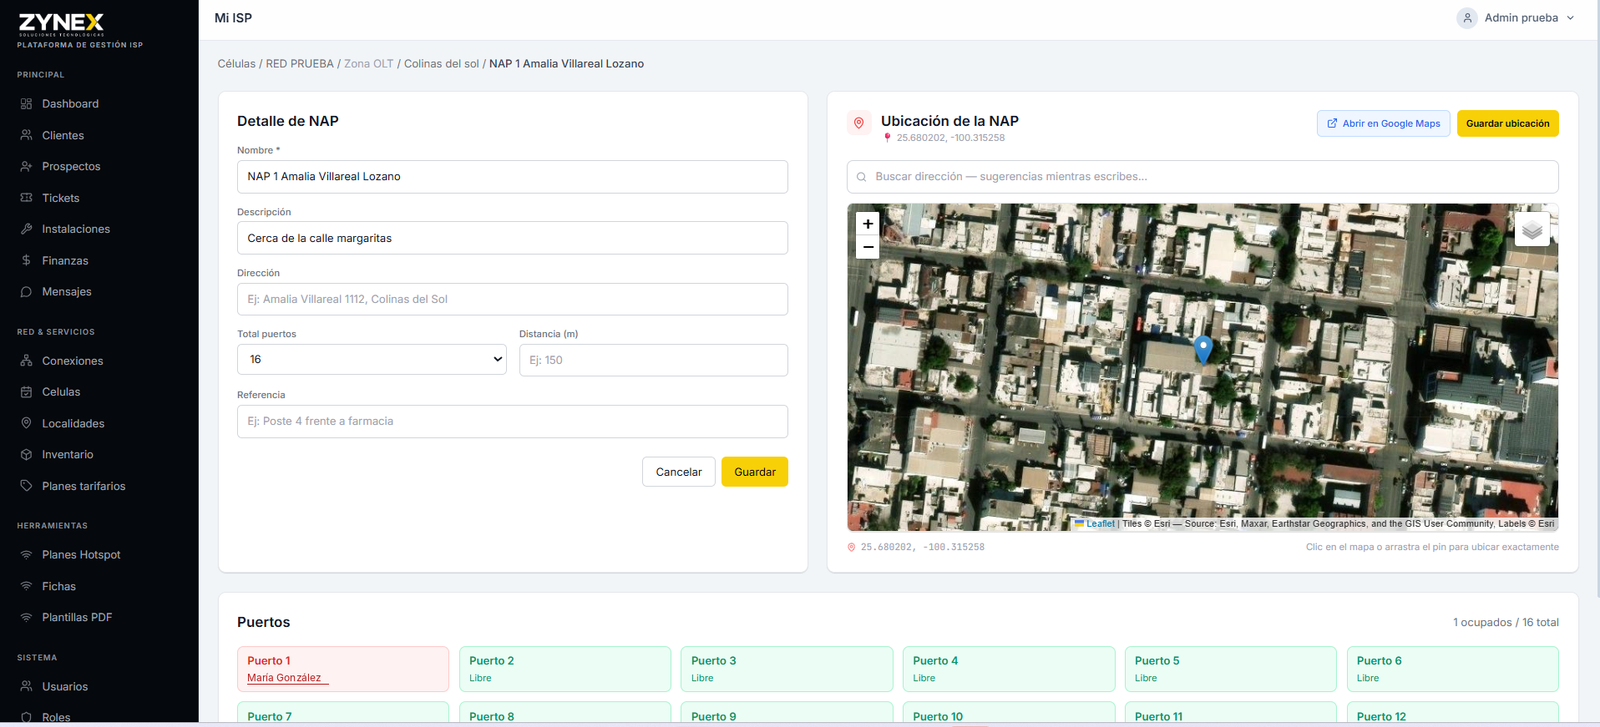Click the yellow Guardar button

pyautogui.click(x=754, y=472)
